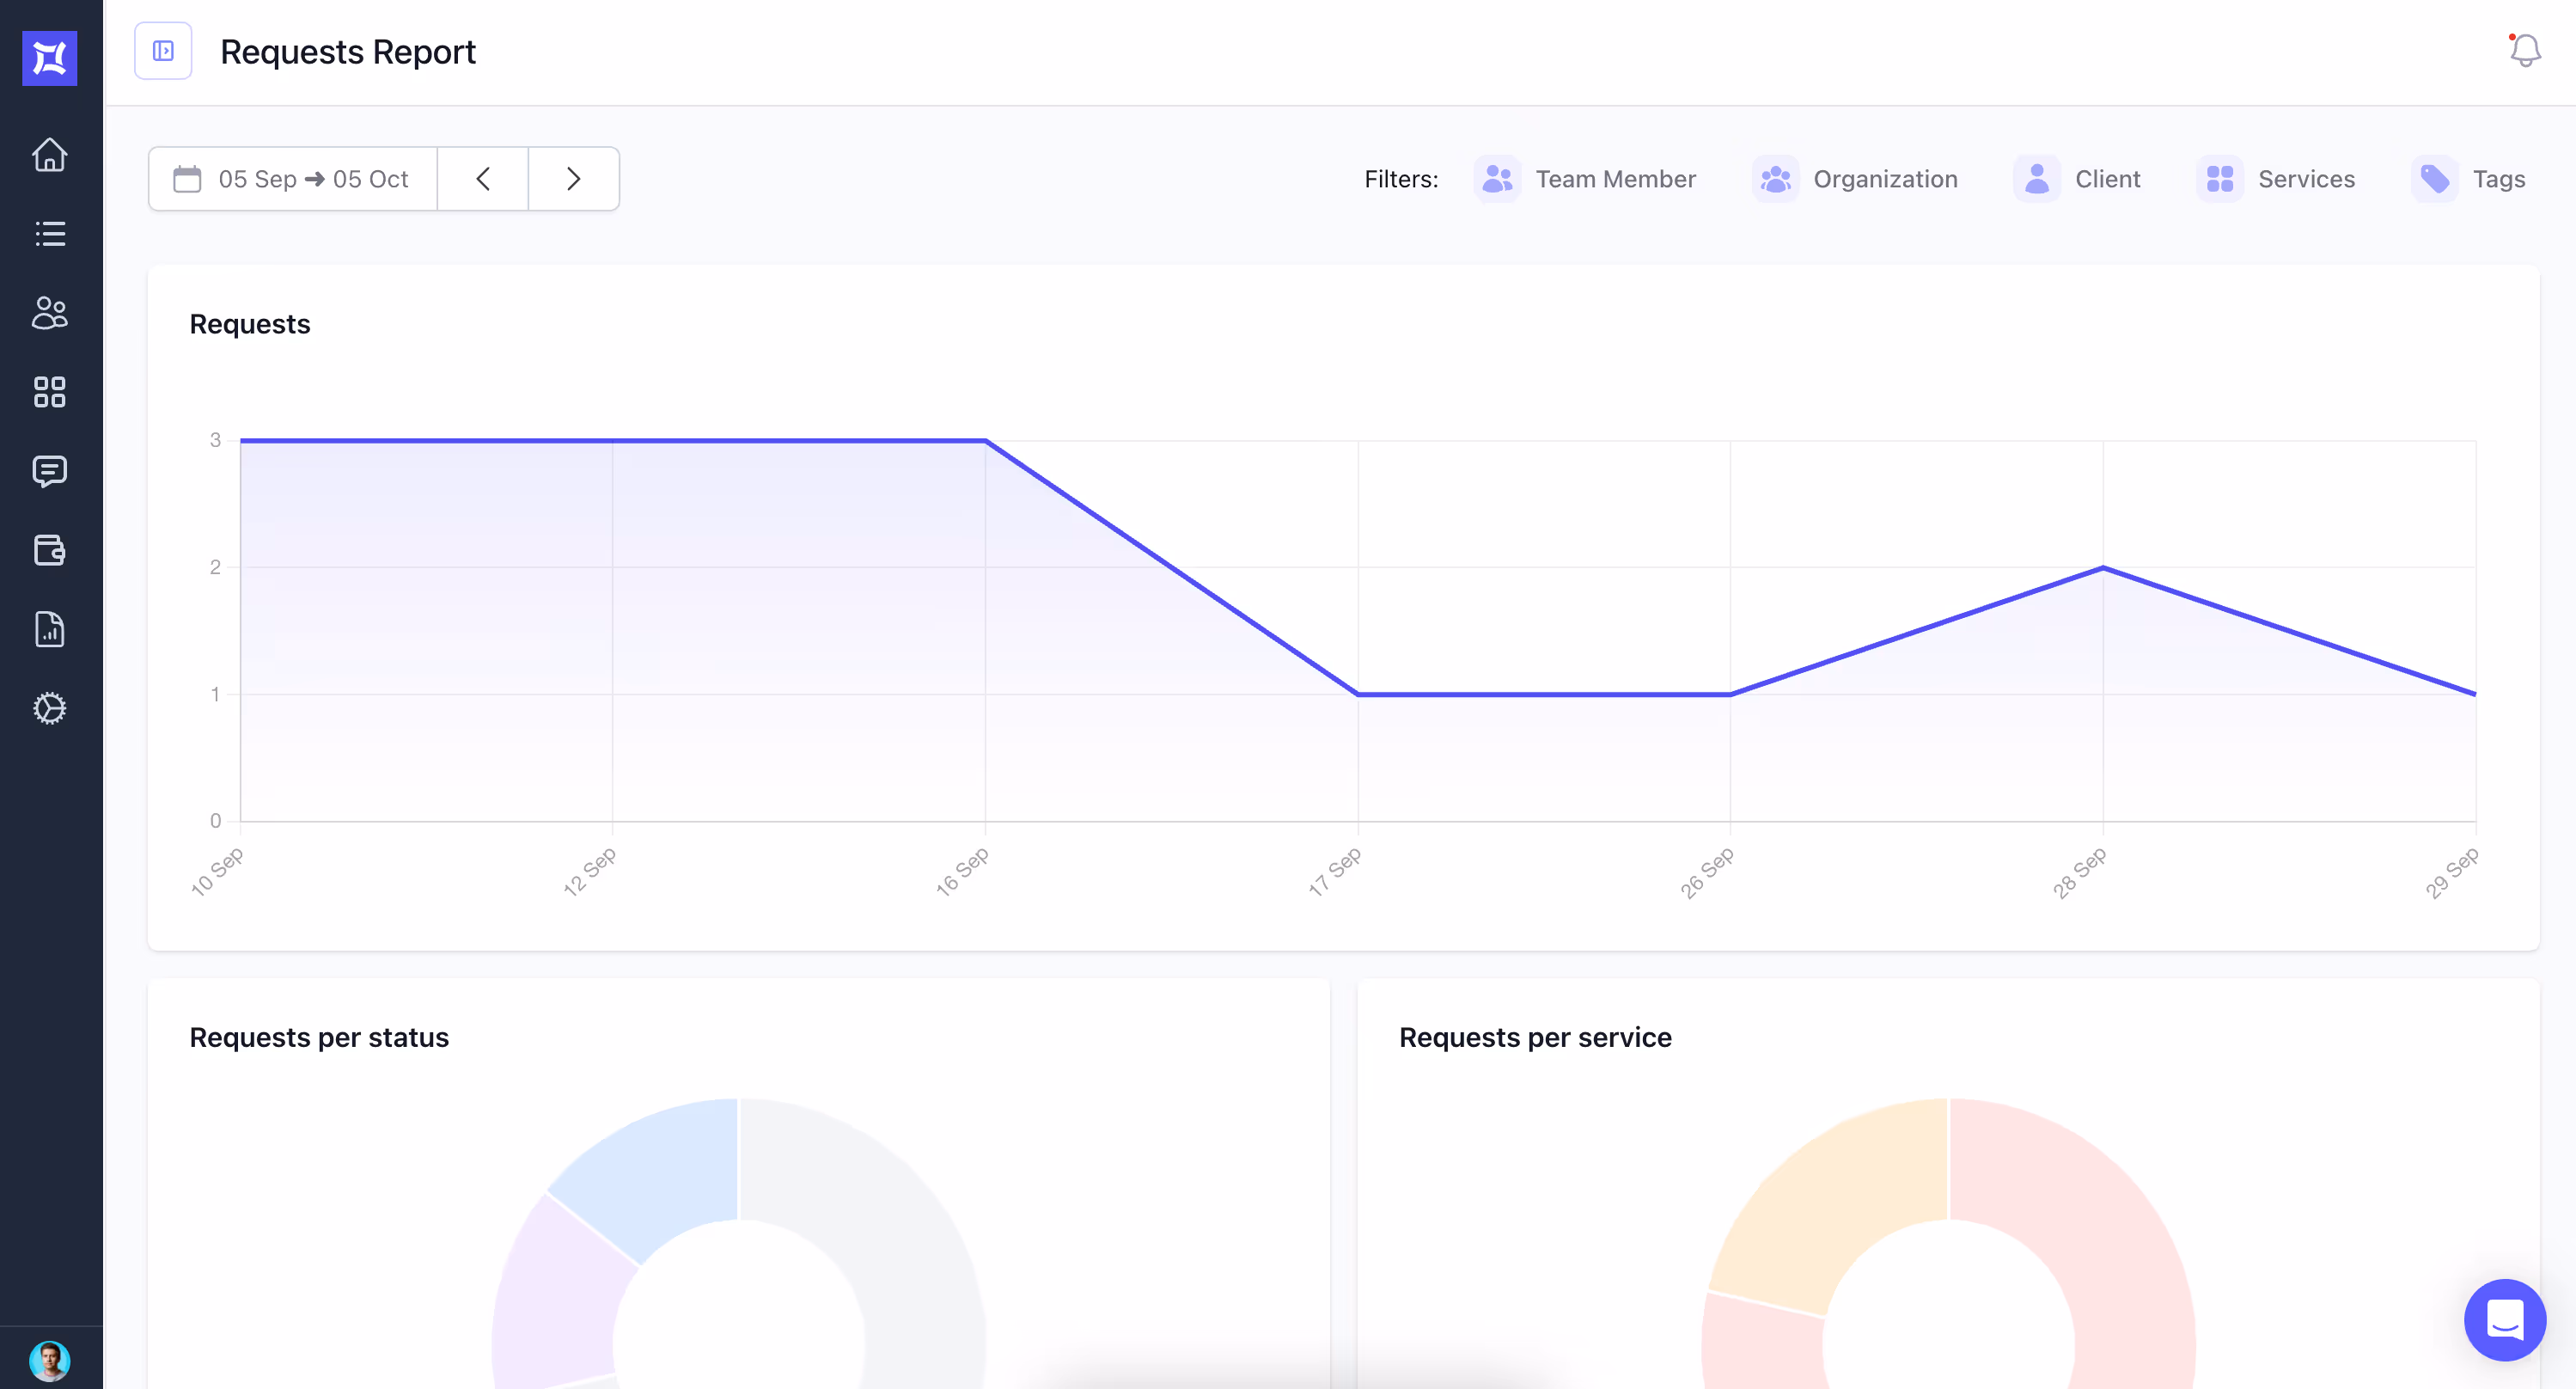Open the live chat support bubble
Viewport: 2576px width, 1389px height.
2504,1320
